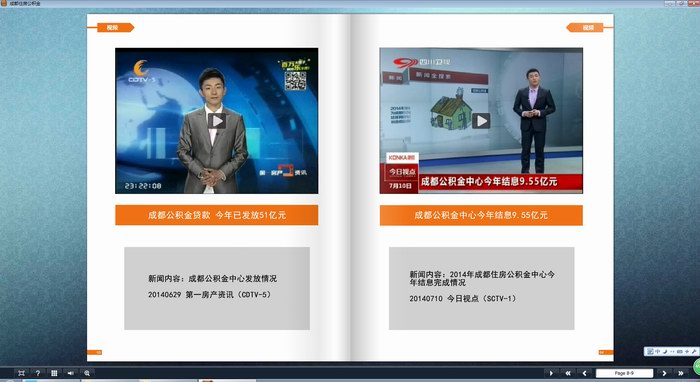The image size is (700, 382).
Task: Mute the flipbook sound
Action: click(71, 373)
